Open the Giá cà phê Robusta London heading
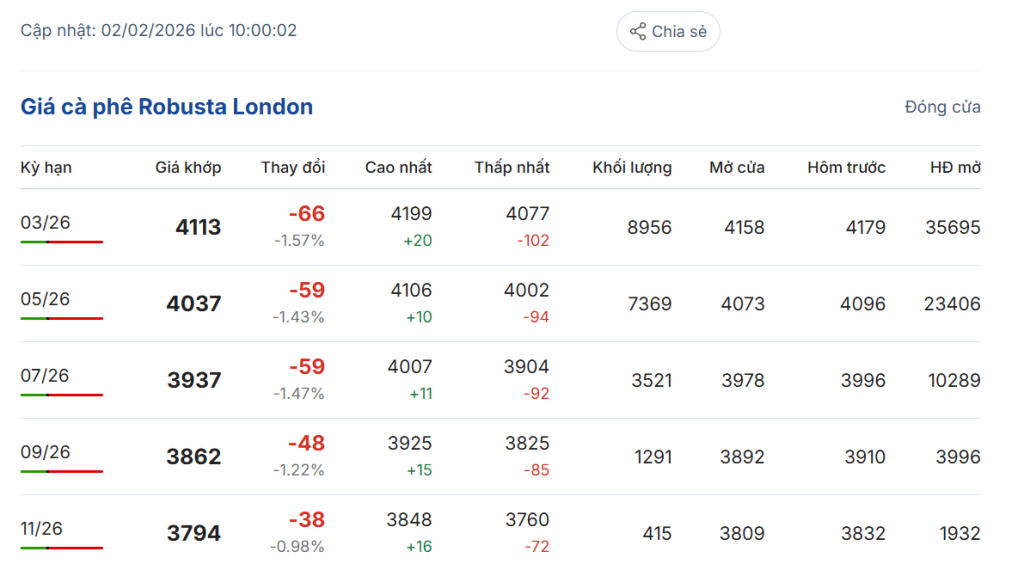Viewport: 1024px width, 570px height. (166, 107)
